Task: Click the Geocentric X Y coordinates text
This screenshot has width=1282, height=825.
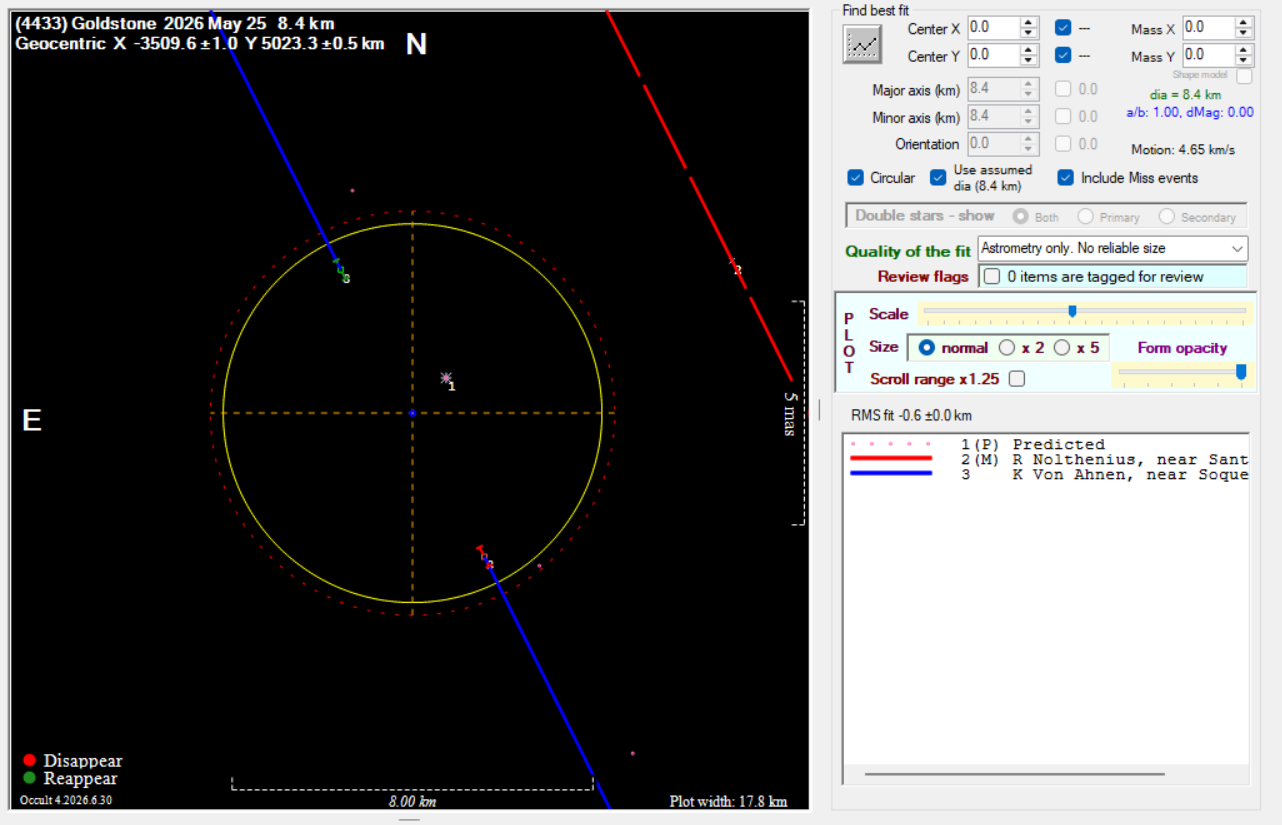Action: click(x=199, y=43)
